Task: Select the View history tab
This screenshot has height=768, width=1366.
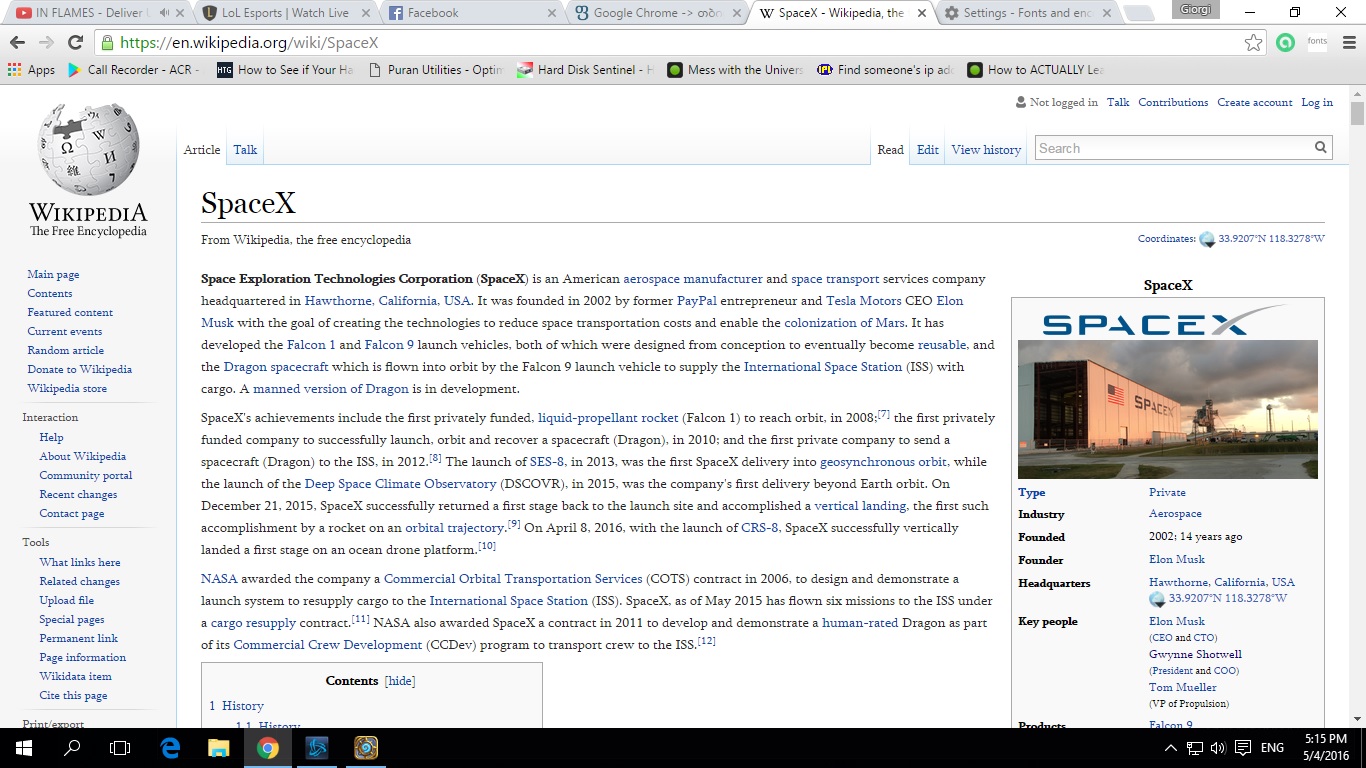Action: 986,150
